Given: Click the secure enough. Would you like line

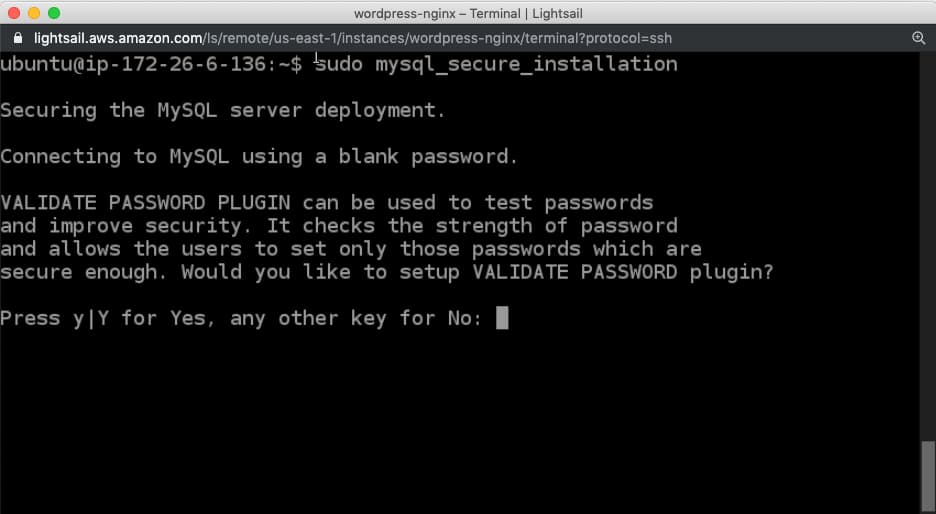Looking at the screenshot, I should (x=387, y=272).
